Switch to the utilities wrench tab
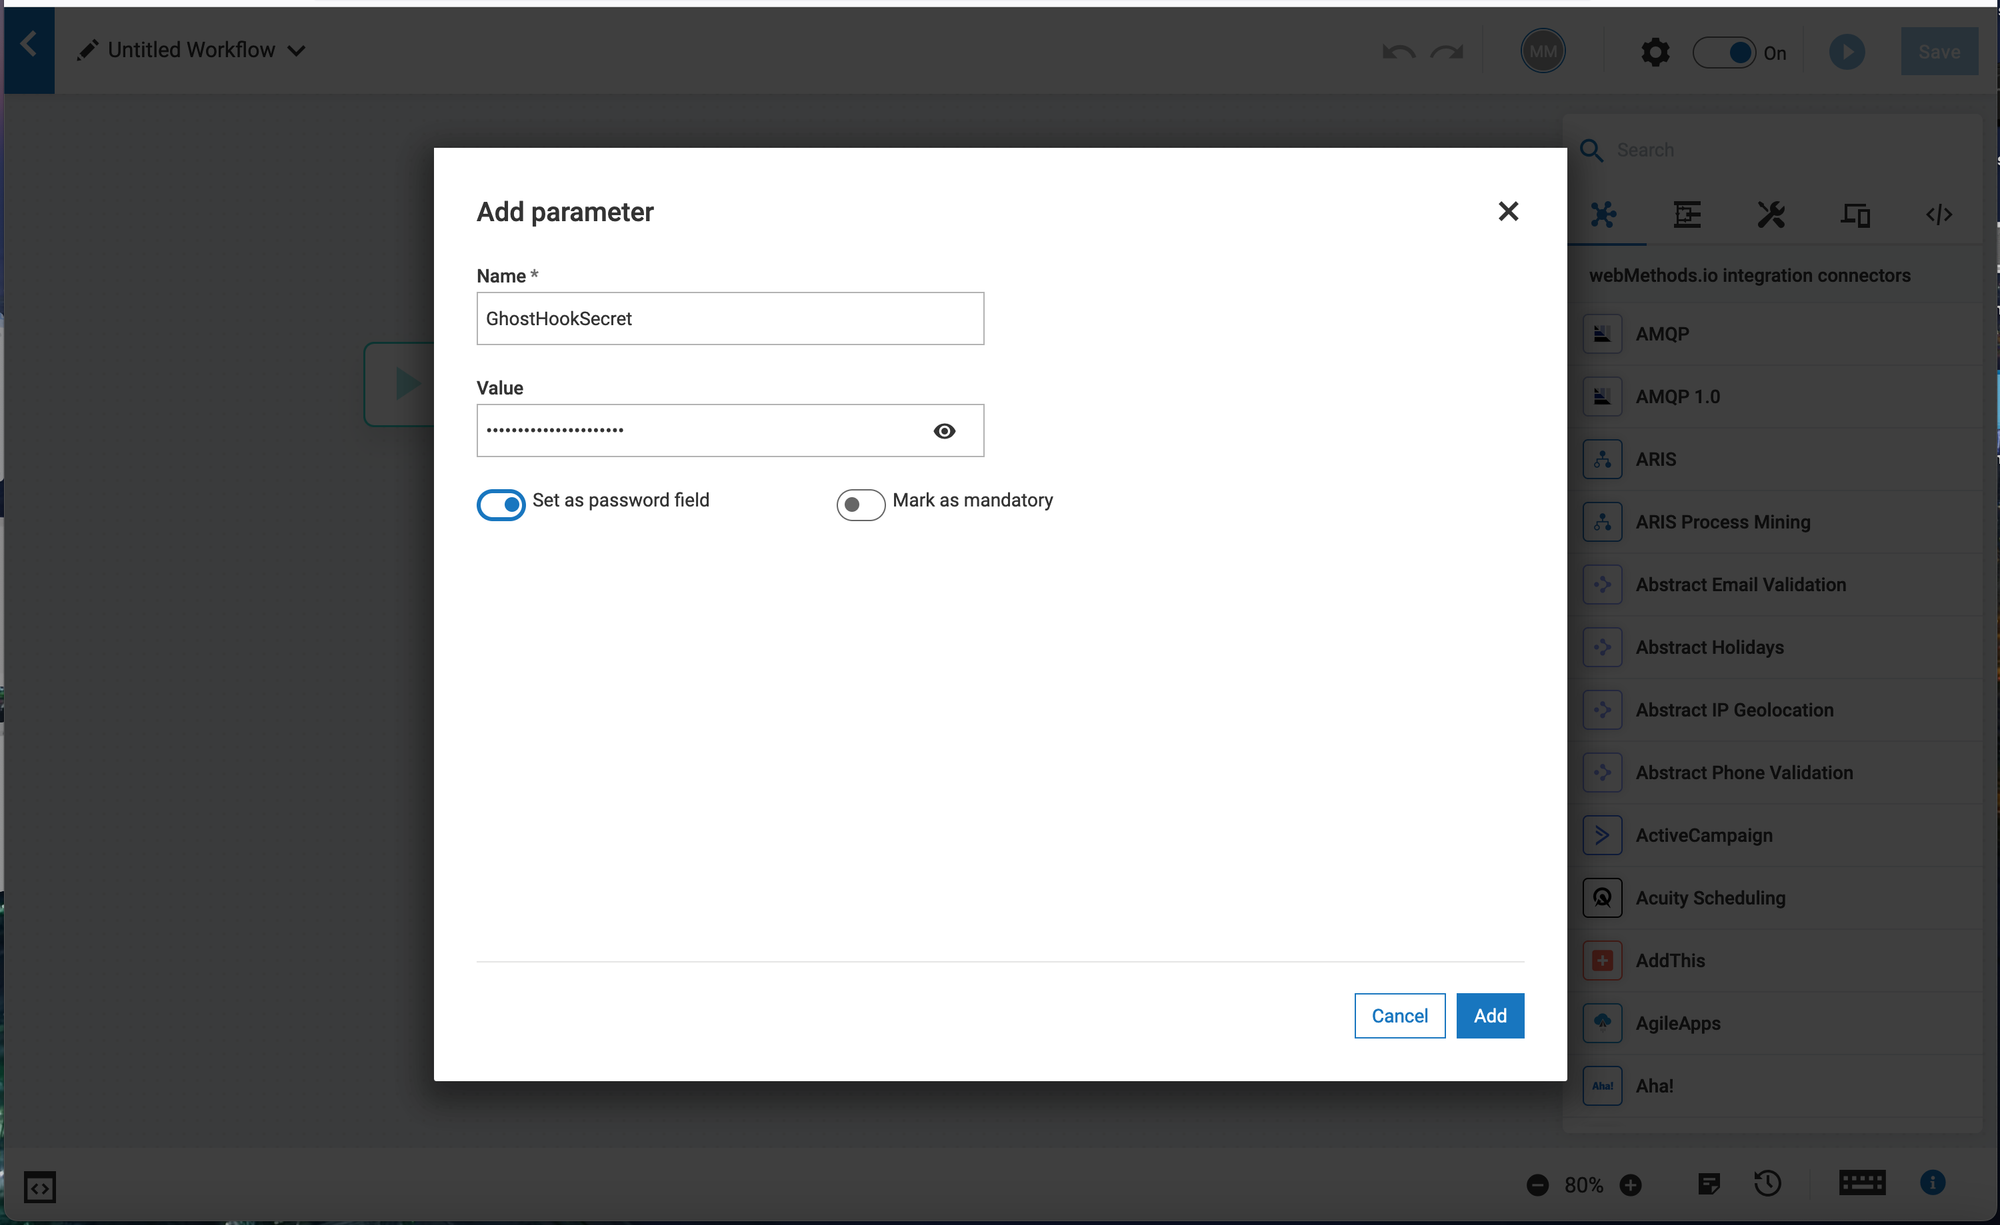The width and height of the screenshot is (2000, 1225). click(1771, 214)
